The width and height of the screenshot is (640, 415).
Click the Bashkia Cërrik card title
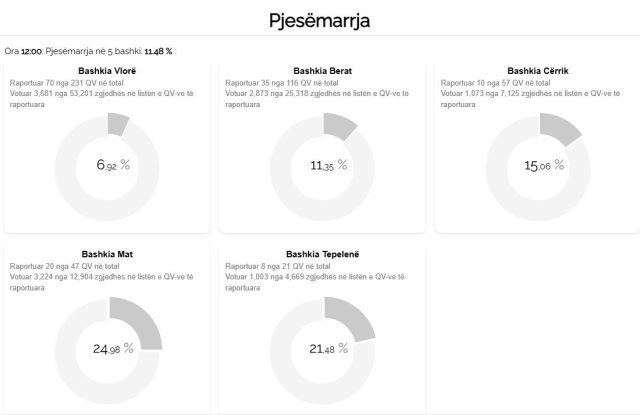[538, 71]
